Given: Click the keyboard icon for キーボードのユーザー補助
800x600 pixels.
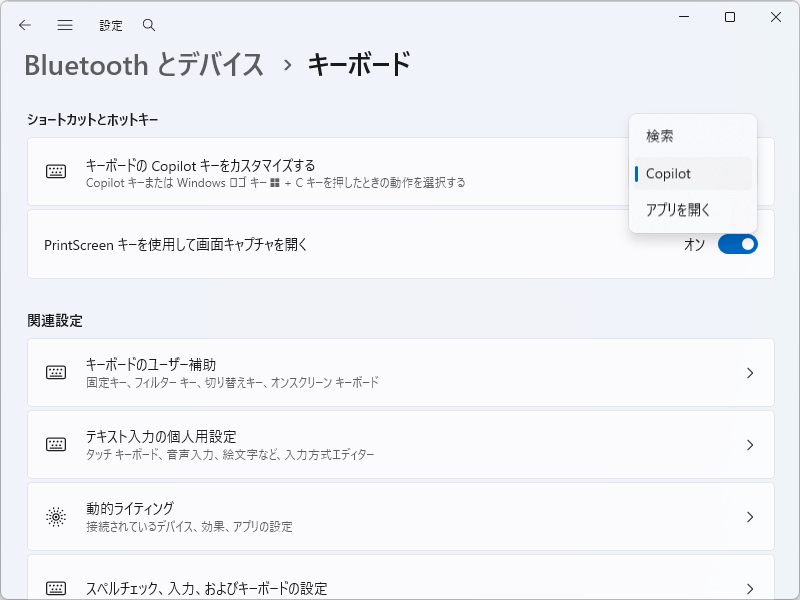Looking at the screenshot, I should pyautogui.click(x=56, y=372).
